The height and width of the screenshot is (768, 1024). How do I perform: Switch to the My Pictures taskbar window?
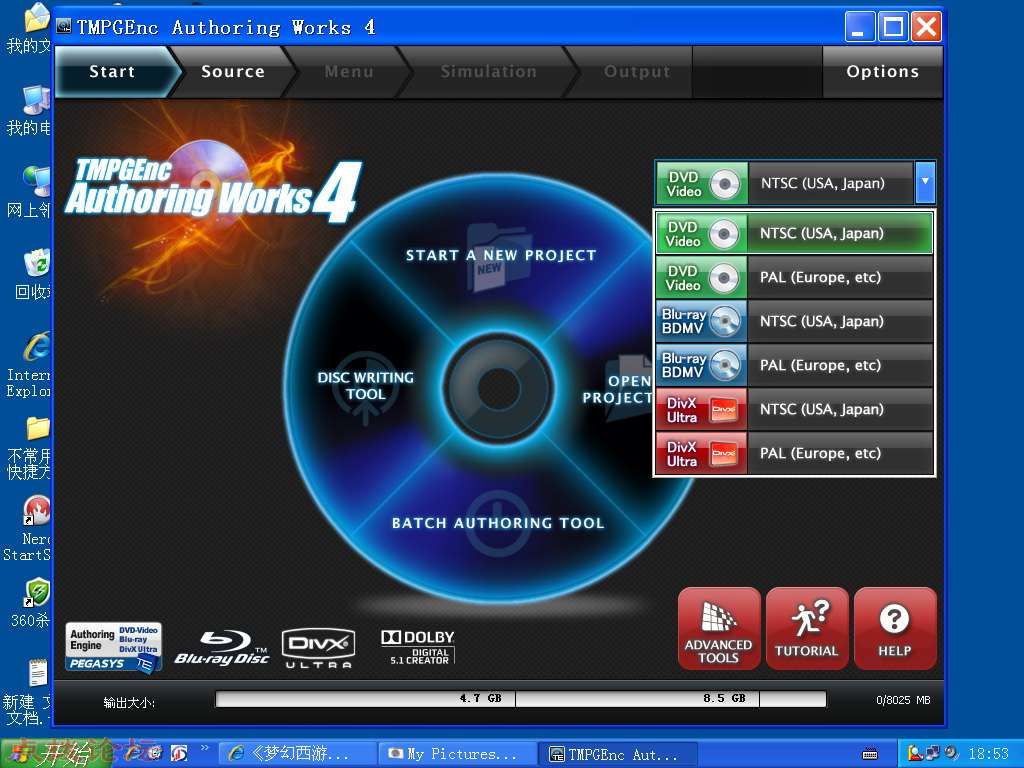[x=458, y=754]
